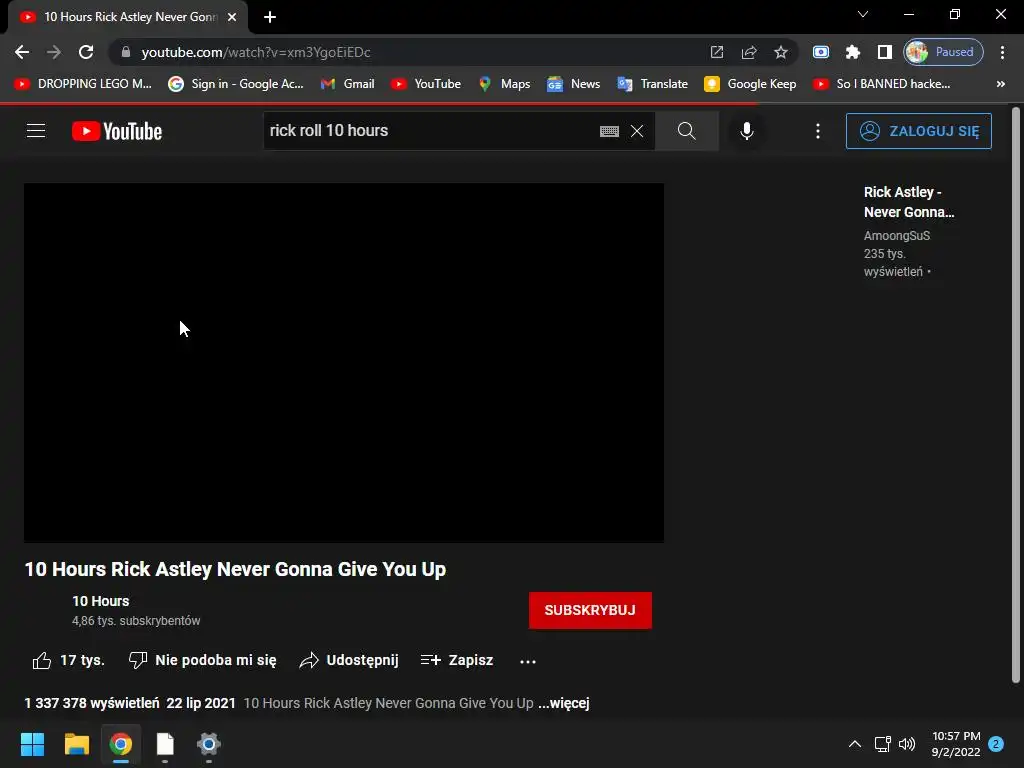
Task: Open DROPPING LEGO M... bookmark
Action: coord(82,84)
